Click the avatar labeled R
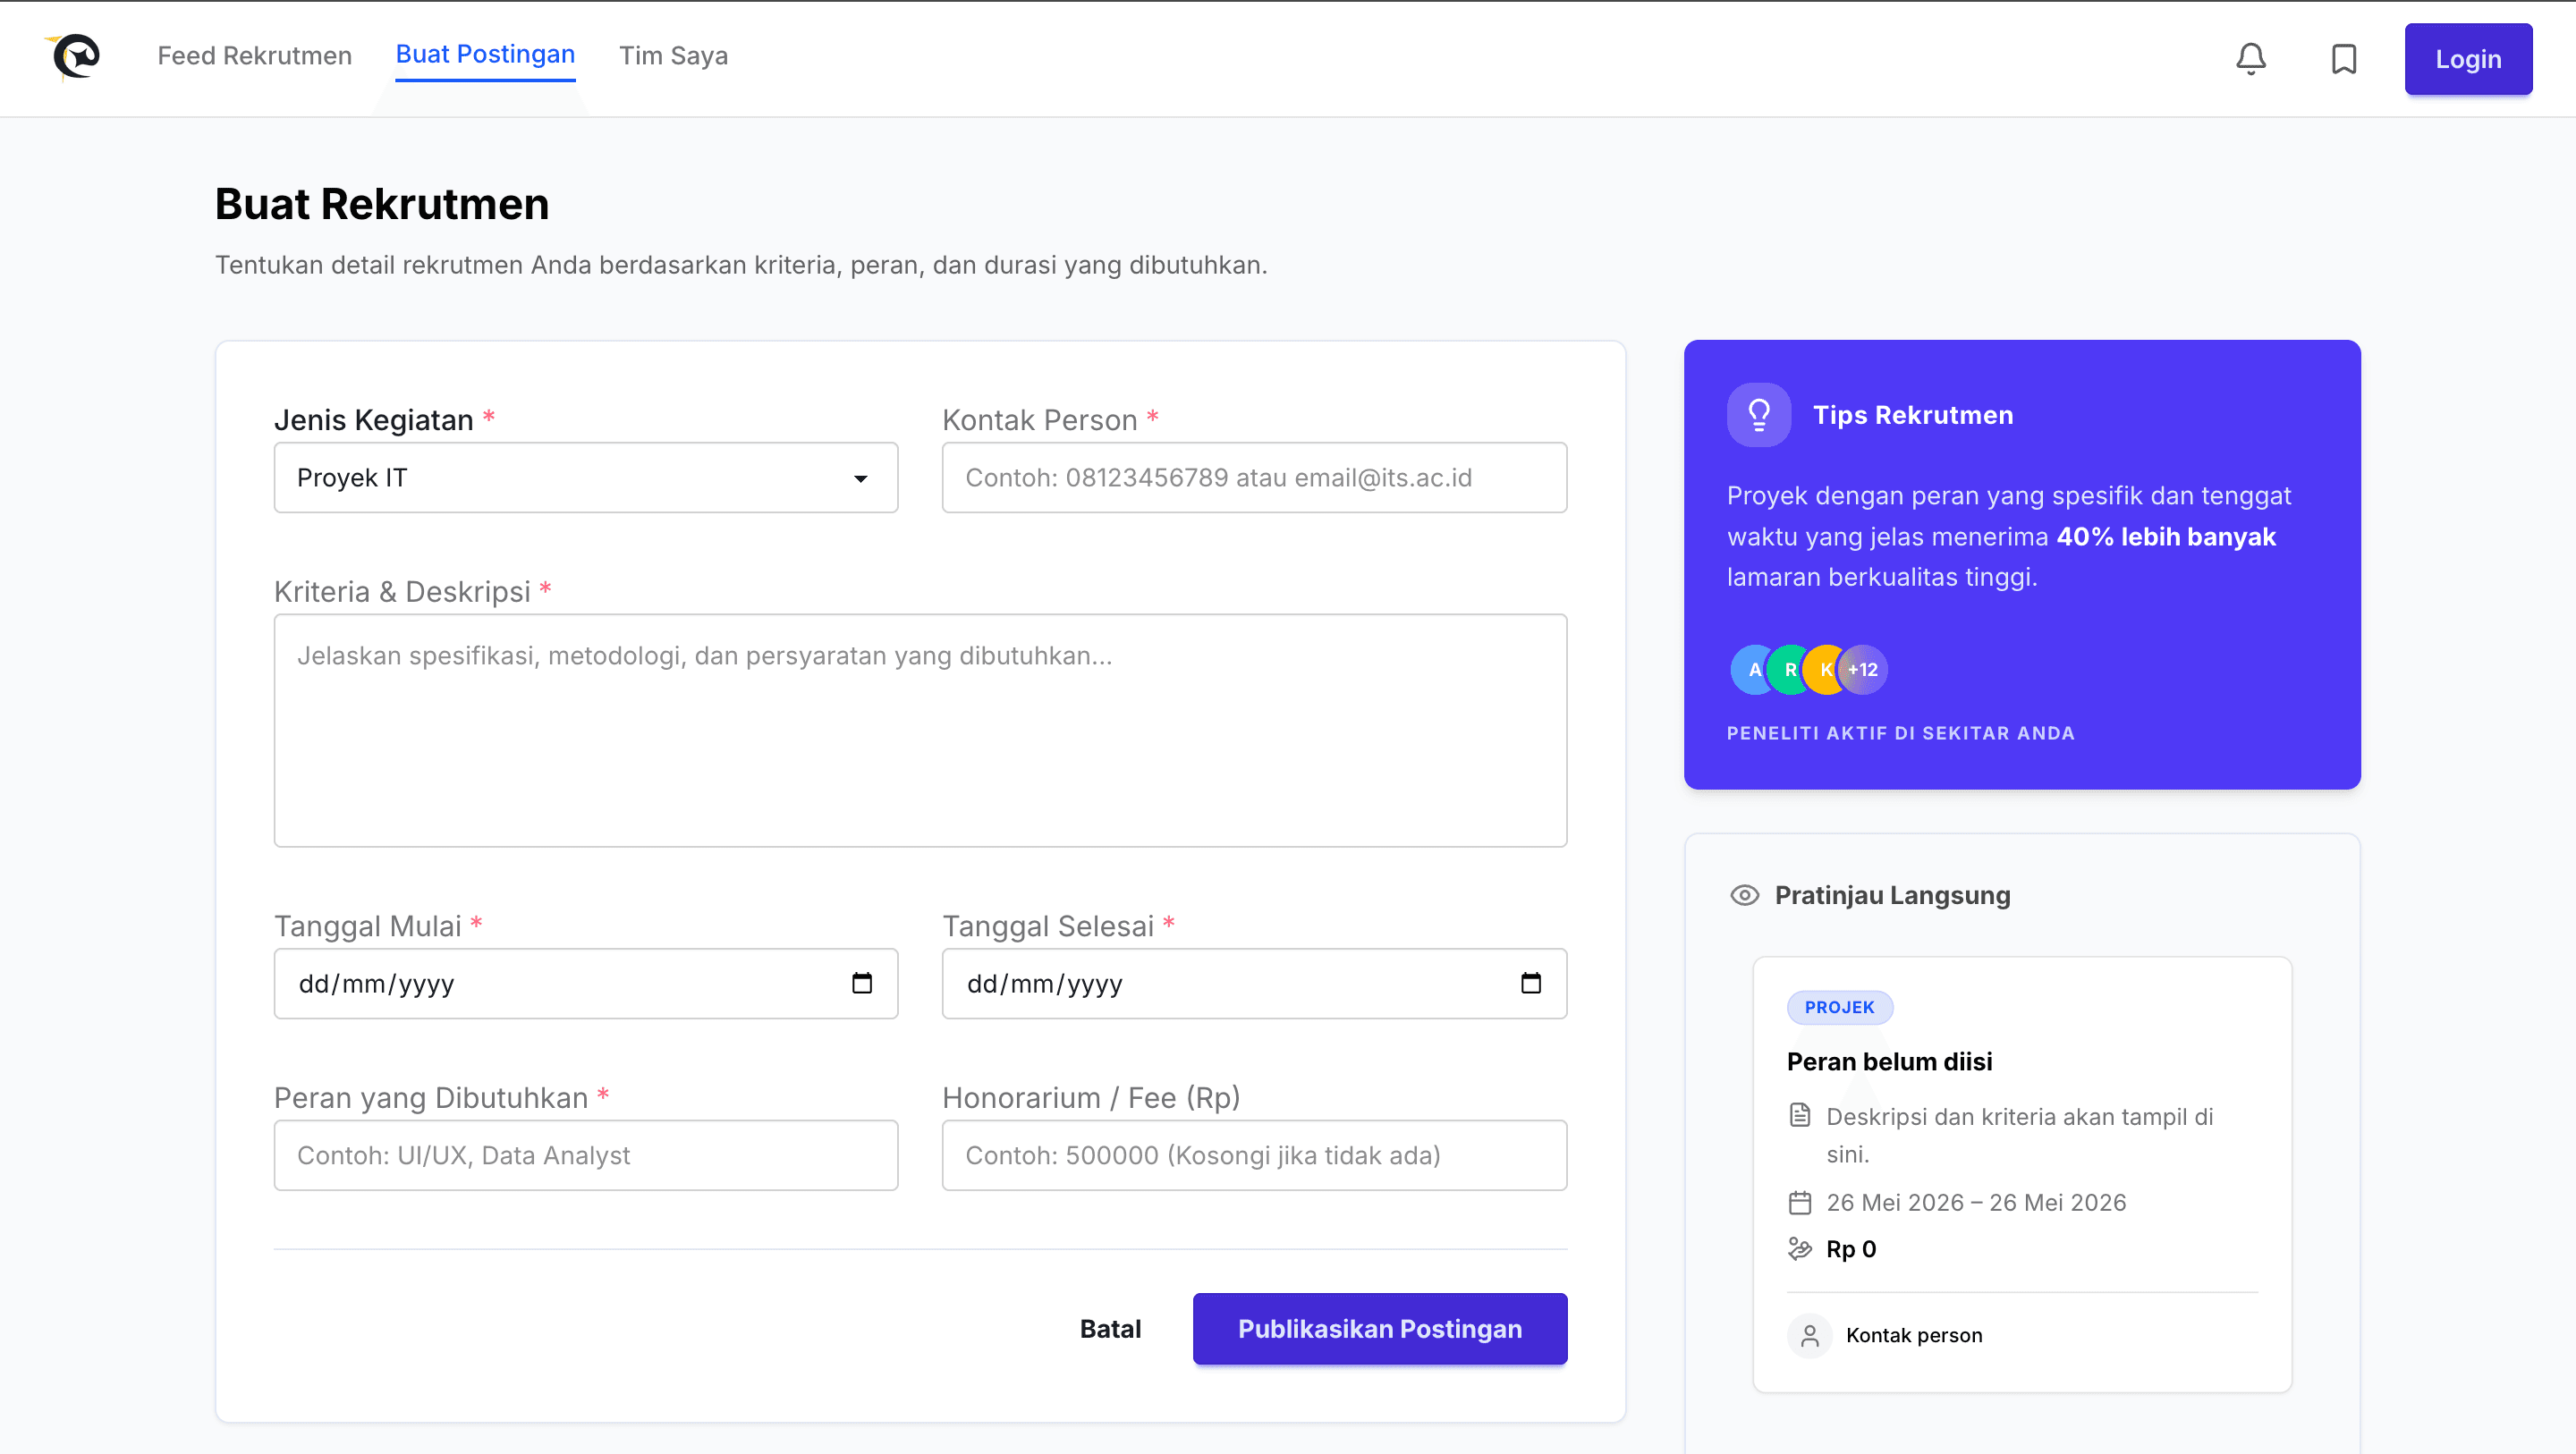Screen dimensions: 2576x1454 click(1790, 669)
